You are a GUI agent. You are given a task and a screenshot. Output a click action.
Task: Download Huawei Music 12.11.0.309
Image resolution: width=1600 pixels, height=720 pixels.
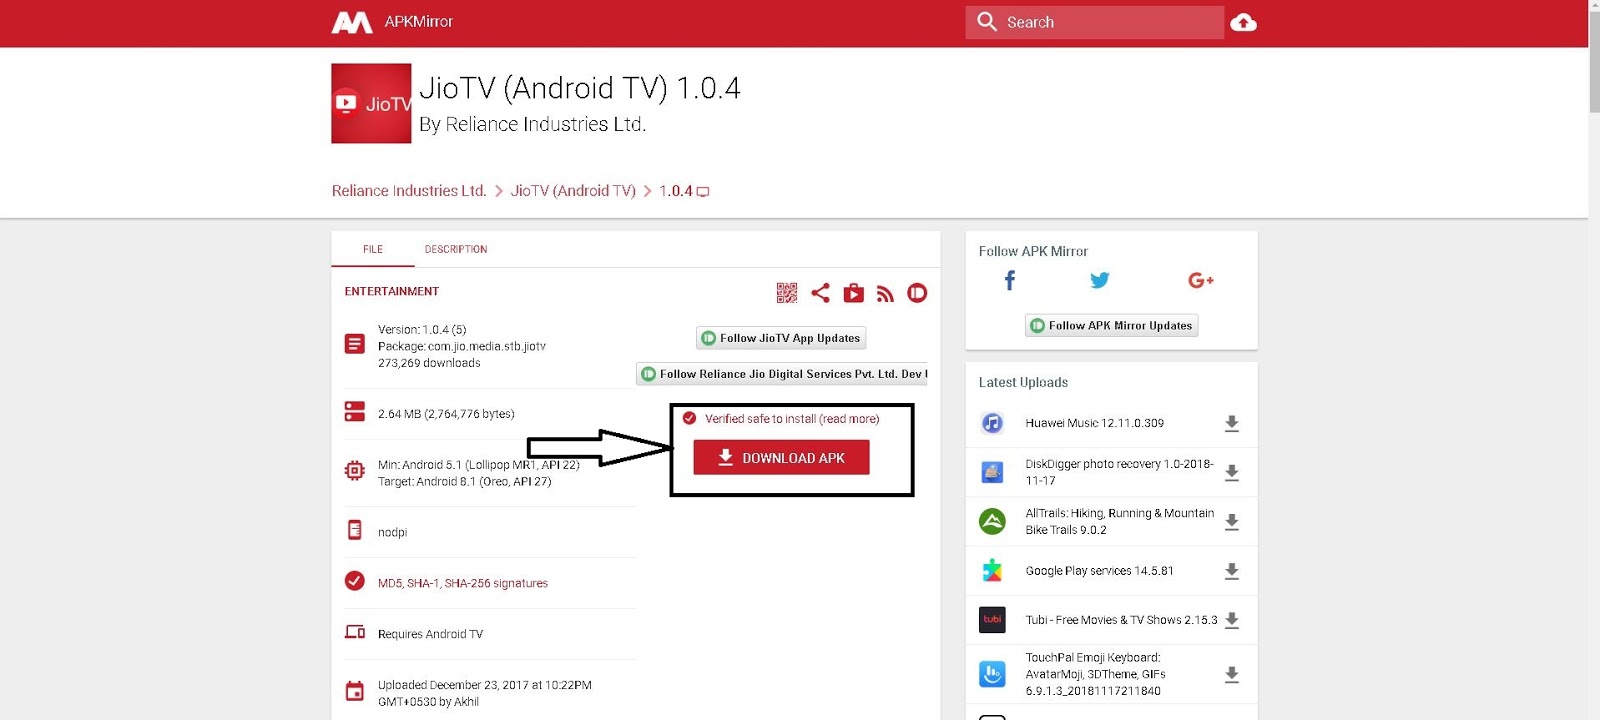pos(1232,424)
